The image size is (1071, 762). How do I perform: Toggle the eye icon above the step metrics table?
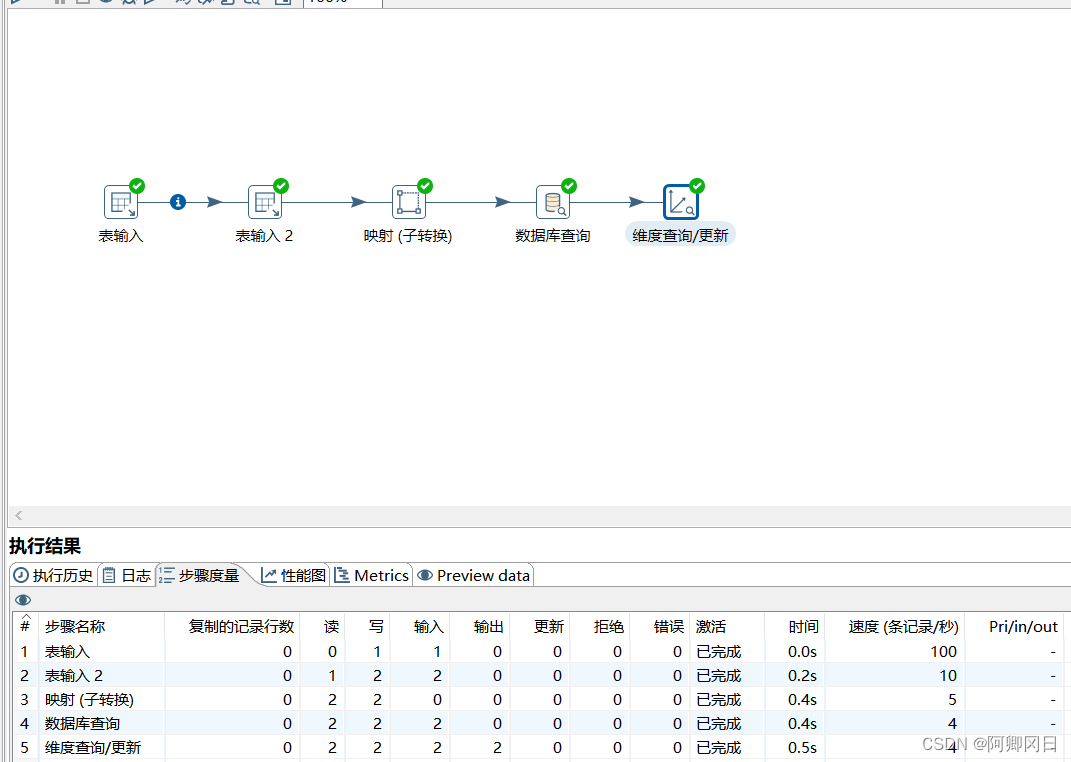point(23,600)
